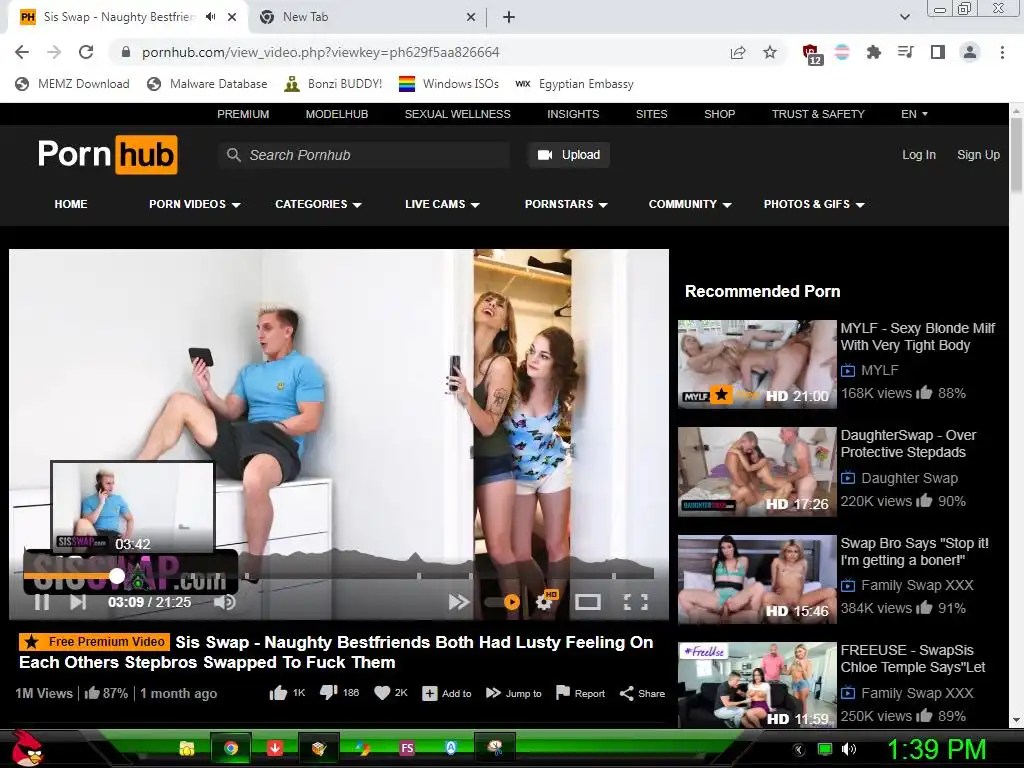This screenshot has width=1024, height=768.
Task: Open Chrome from the taskbar
Action: click(231, 748)
